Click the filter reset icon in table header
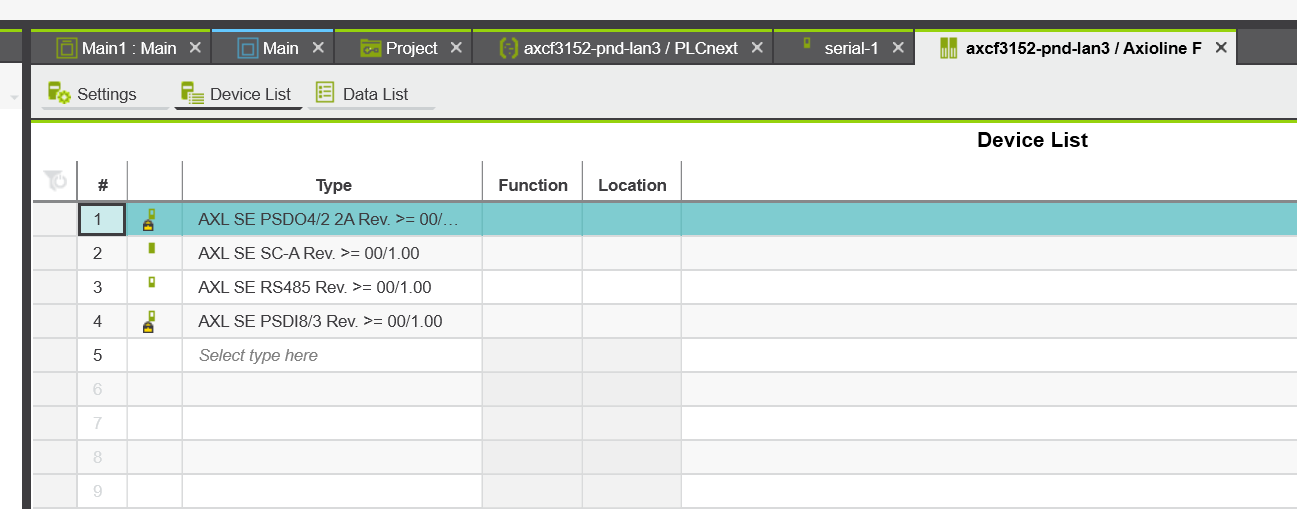Viewport: 1297px width, 509px height. pyautogui.click(x=55, y=181)
